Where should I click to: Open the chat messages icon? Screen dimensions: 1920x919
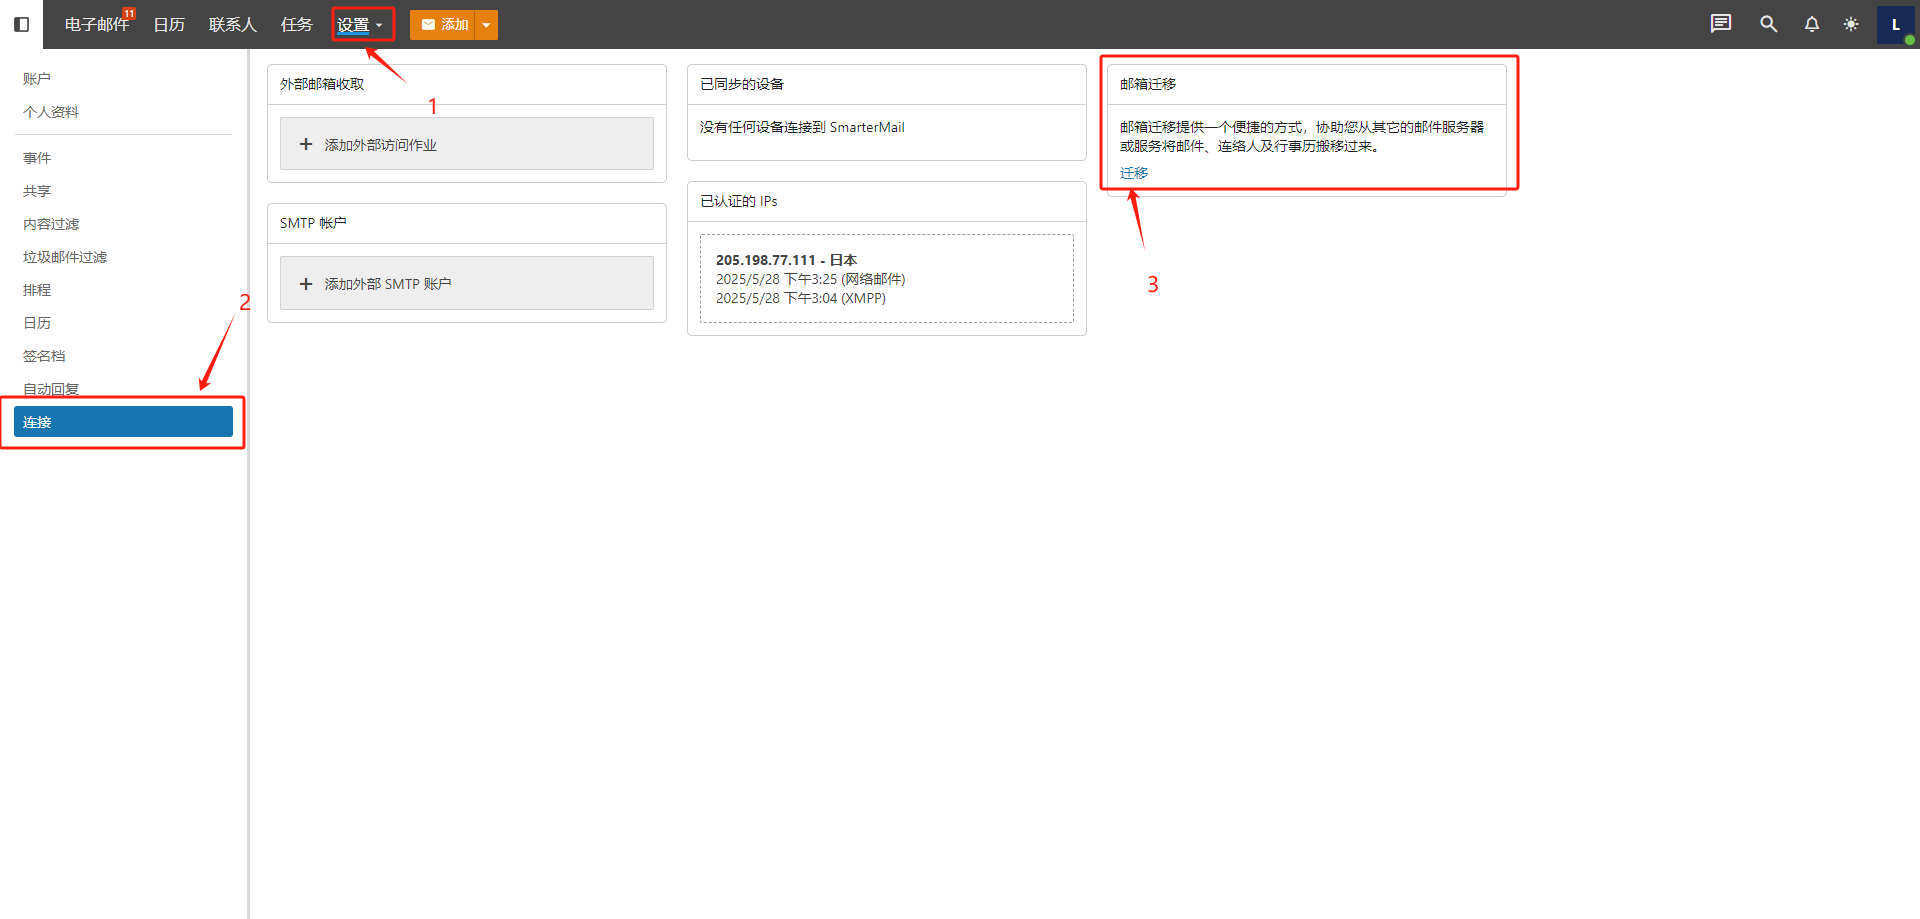click(x=1720, y=24)
